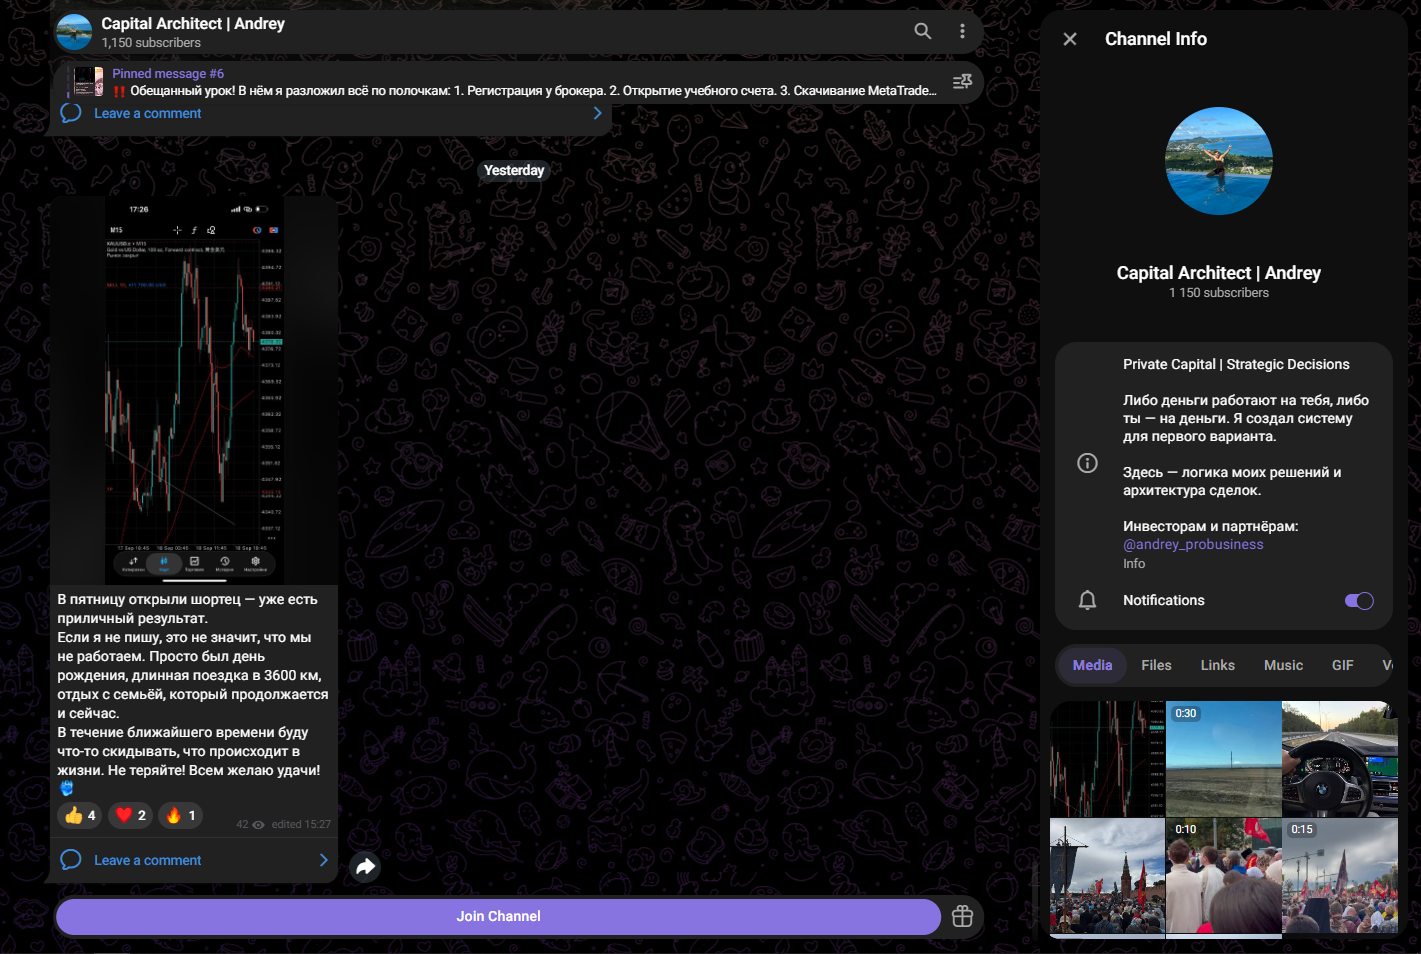The height and width of the screenshot is (954, 1421).
Task: Play the 0:15 video thumbnail in Media
Action: (1340, 876)
